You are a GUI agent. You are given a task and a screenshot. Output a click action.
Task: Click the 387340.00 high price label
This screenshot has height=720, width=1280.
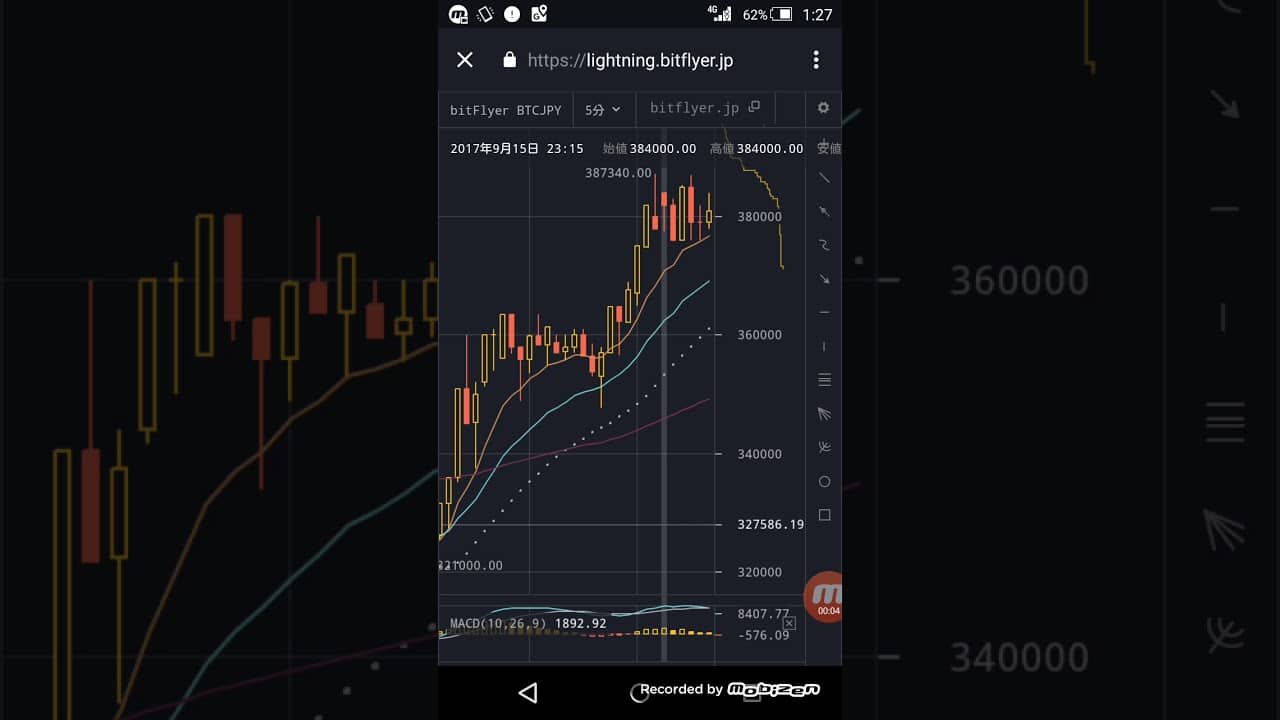coord(618,173)
